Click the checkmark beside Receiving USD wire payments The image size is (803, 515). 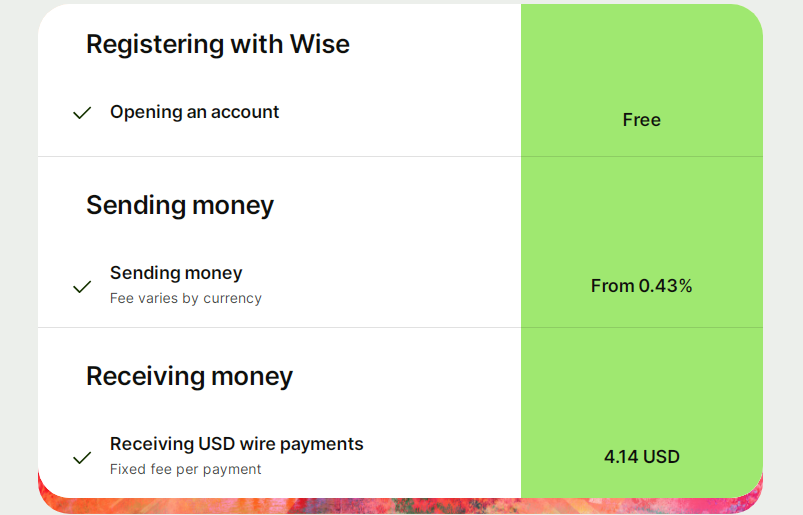tap(82, 458)
